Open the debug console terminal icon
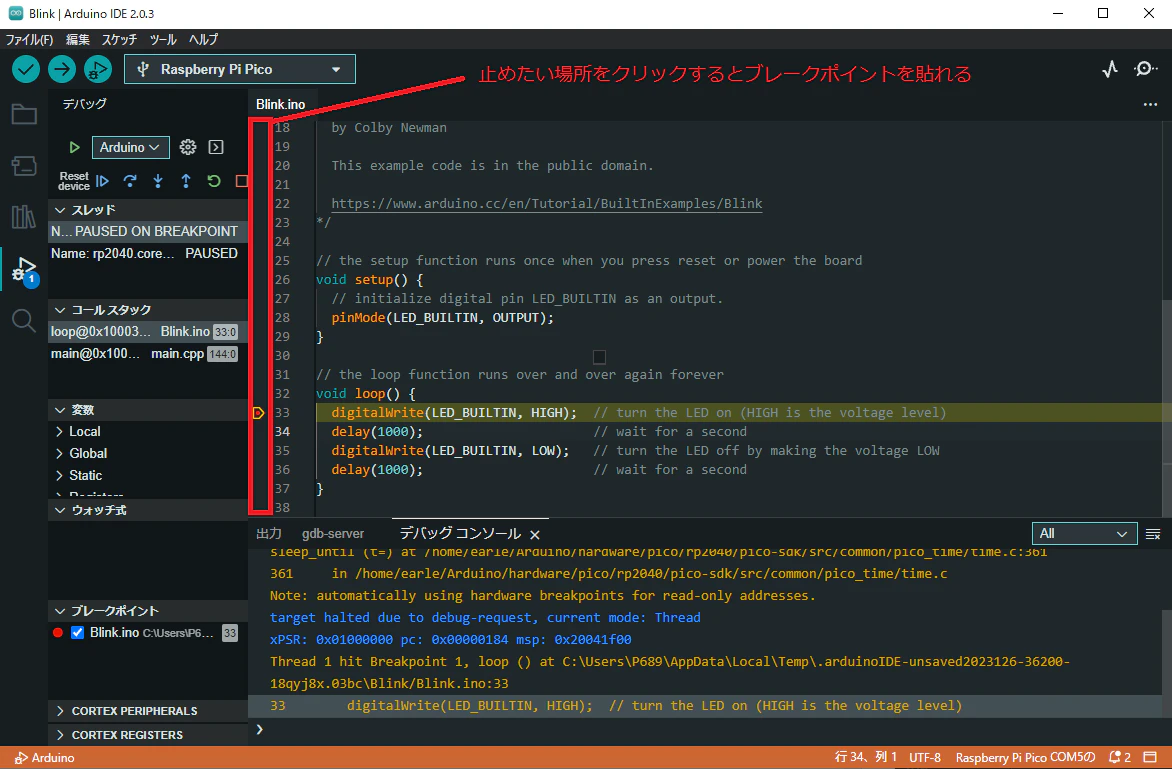This screenshot has height=769, width=1172. tap(216, 147)
